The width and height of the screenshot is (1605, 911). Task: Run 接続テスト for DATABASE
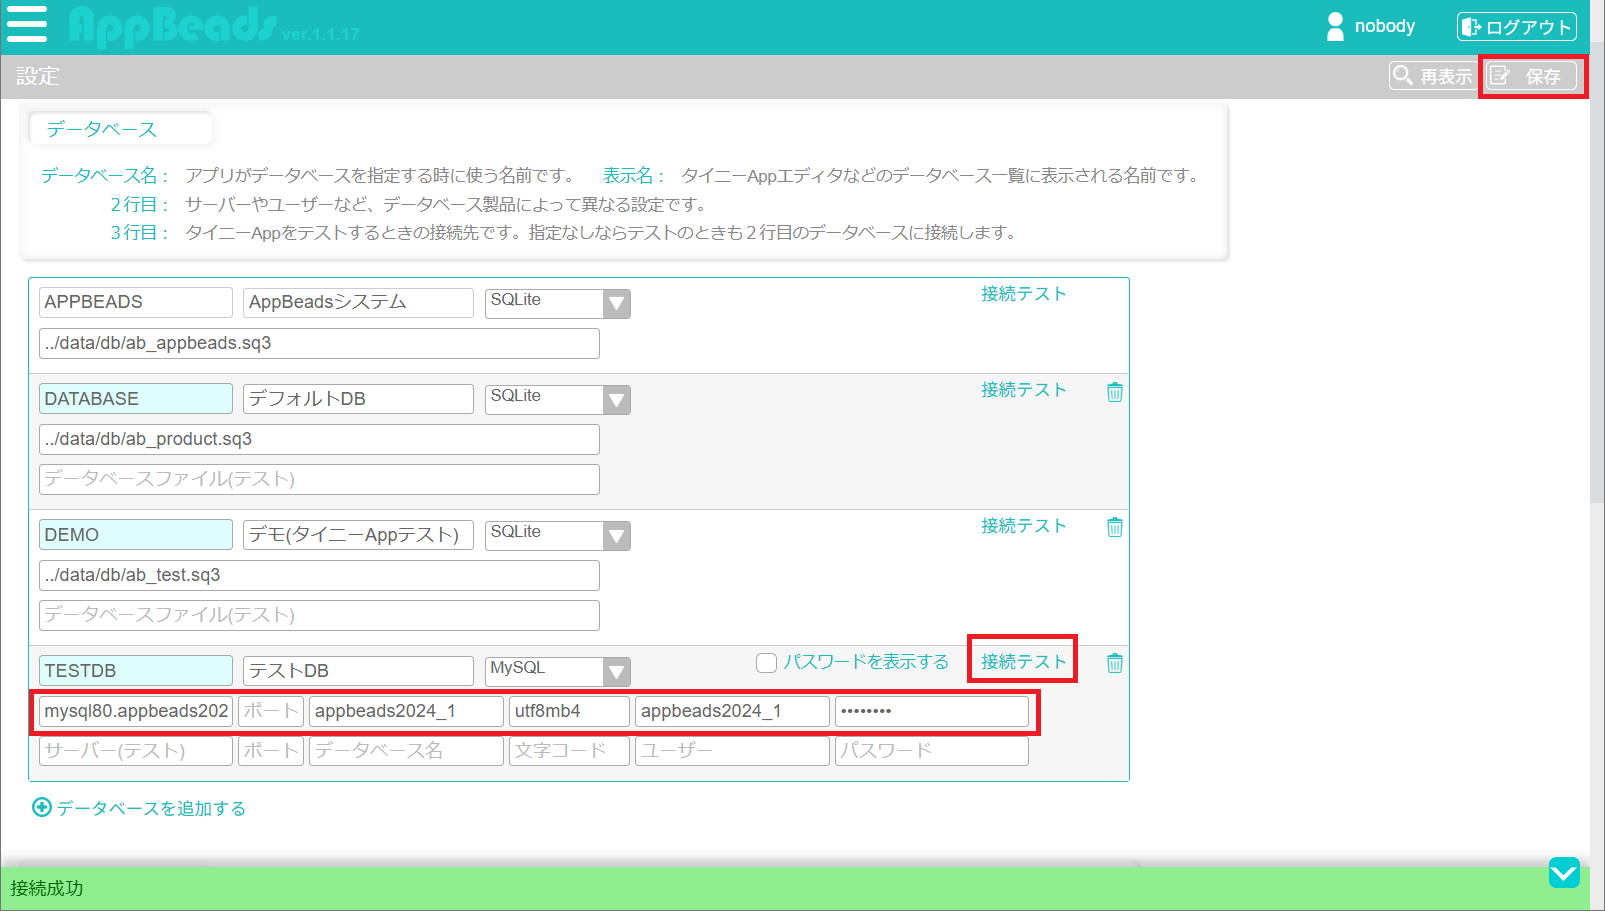coord(1023,390)
